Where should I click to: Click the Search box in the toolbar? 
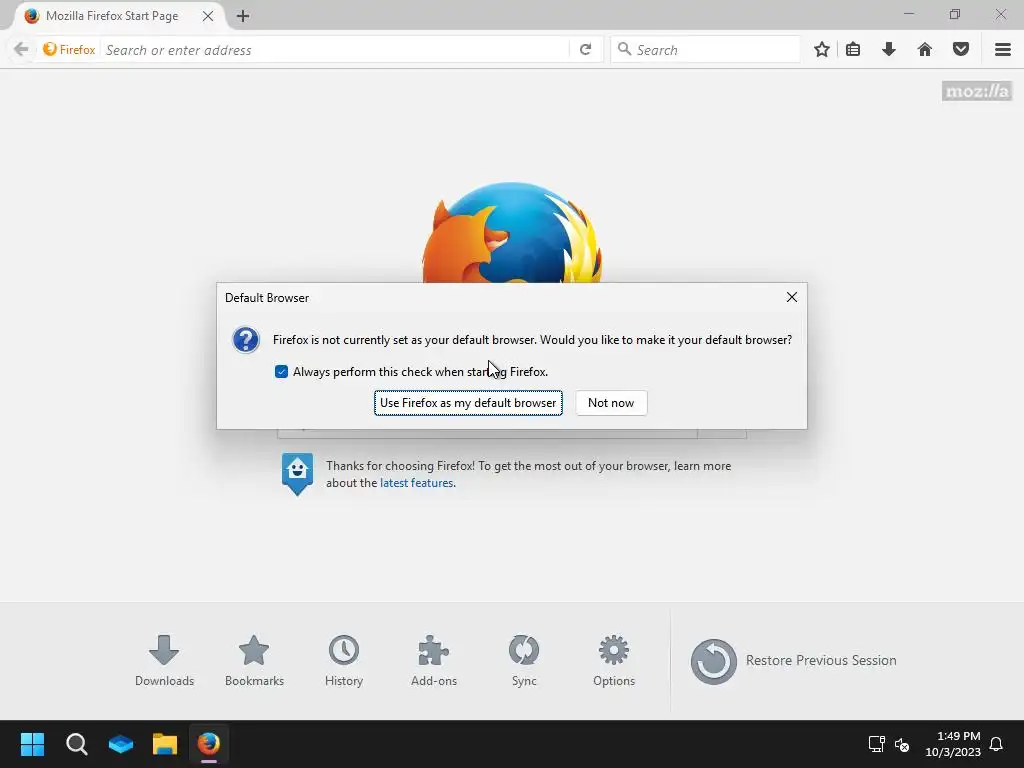coord(705,50)
